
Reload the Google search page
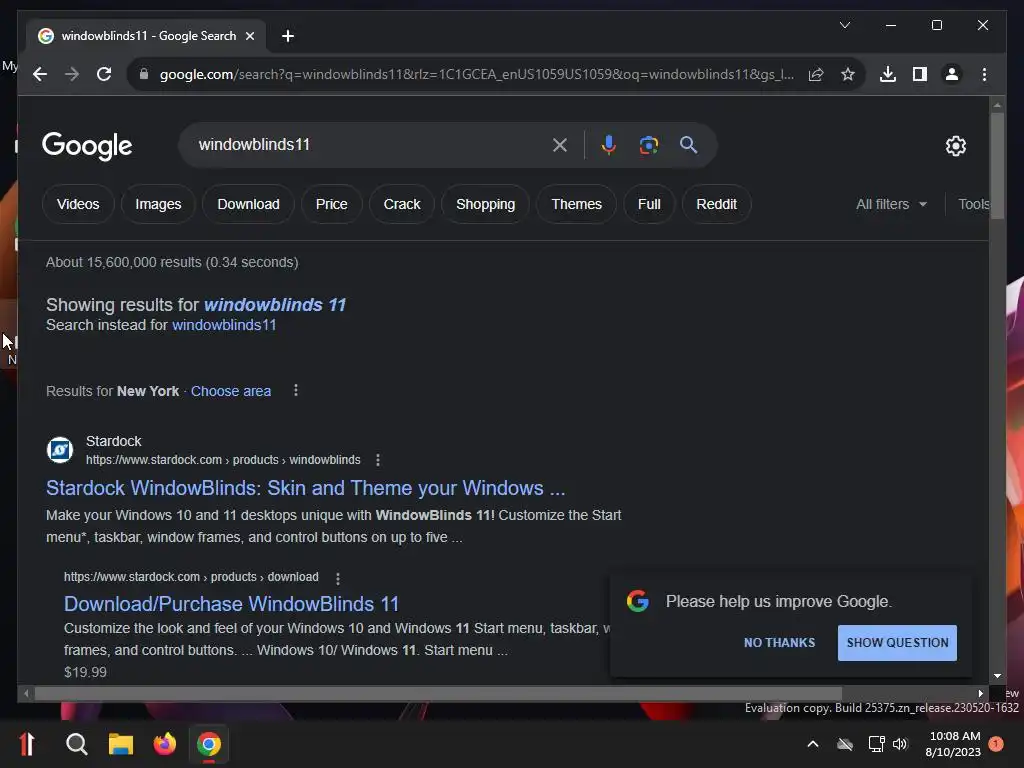point(104,74)
